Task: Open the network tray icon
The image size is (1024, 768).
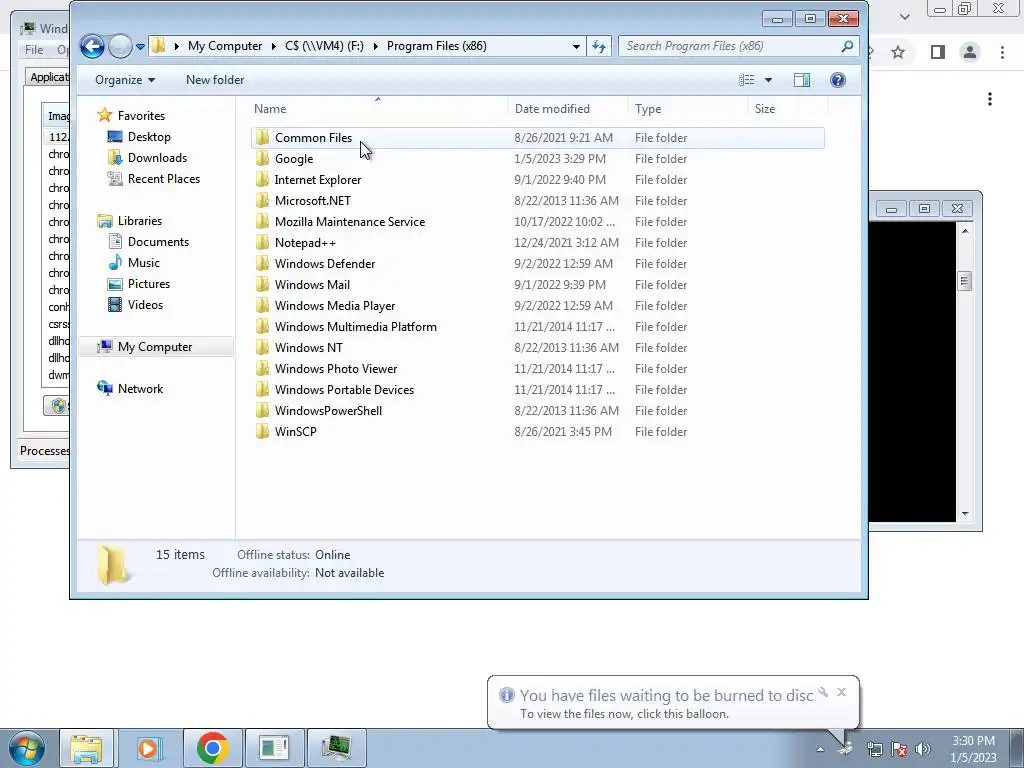Action: pos(874,749)
